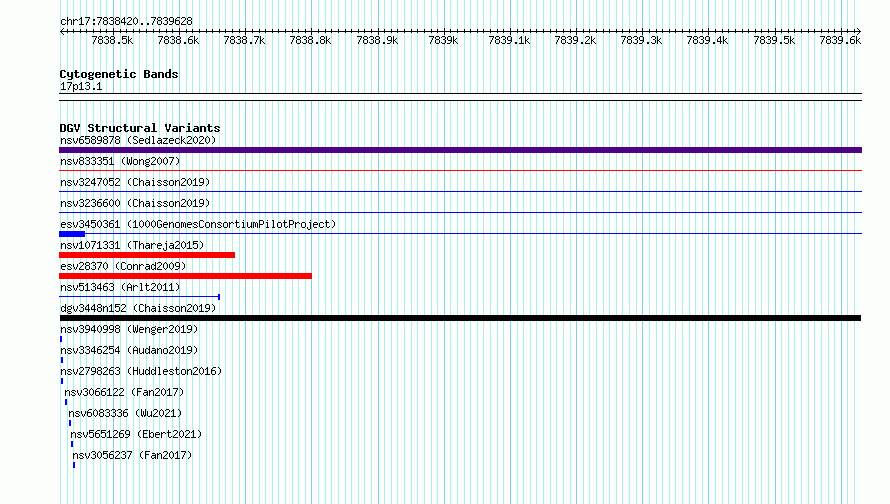890x504 pixels.
Task: Open nsv3056237 (Fan2017) variant label
Action: pyautogui.click(x=132, y=455)
